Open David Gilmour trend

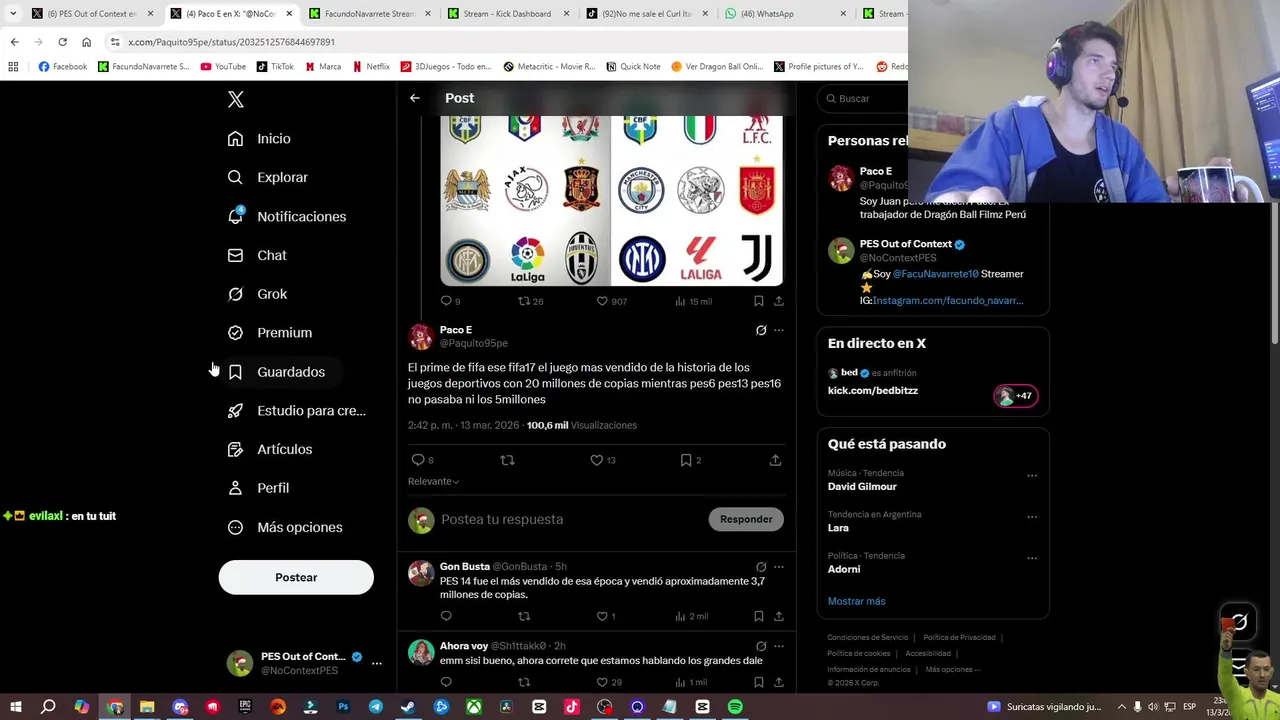tap(862, 486)
